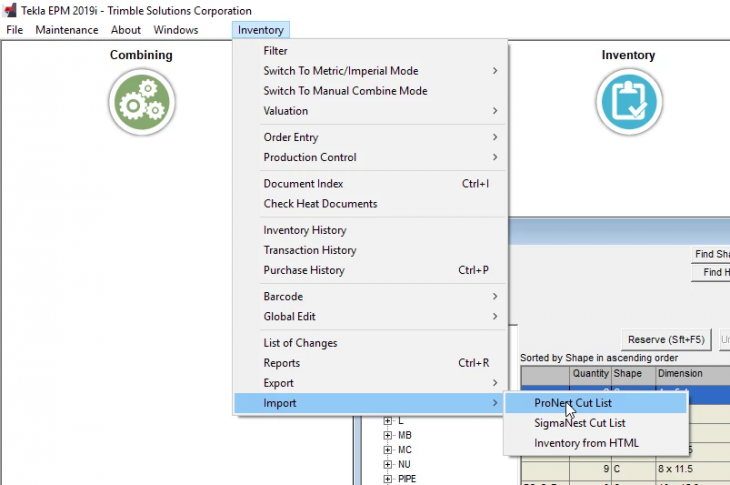Expand the L tree node

tap(387, 421)
